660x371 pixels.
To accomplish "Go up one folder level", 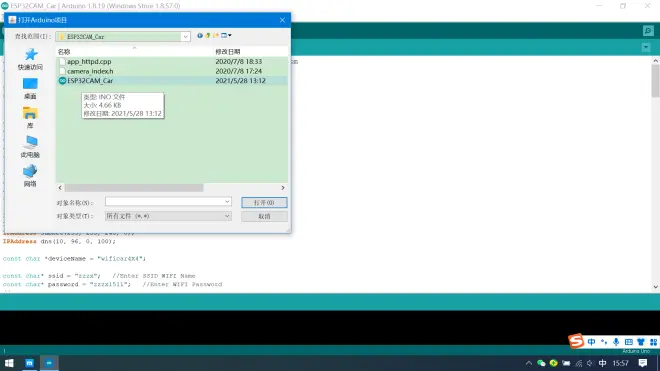I will pos(208,36).
